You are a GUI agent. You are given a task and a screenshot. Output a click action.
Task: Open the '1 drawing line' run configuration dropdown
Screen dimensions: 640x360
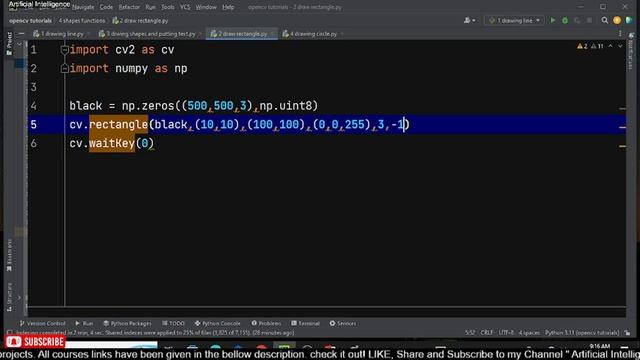(x=514, y=20)
